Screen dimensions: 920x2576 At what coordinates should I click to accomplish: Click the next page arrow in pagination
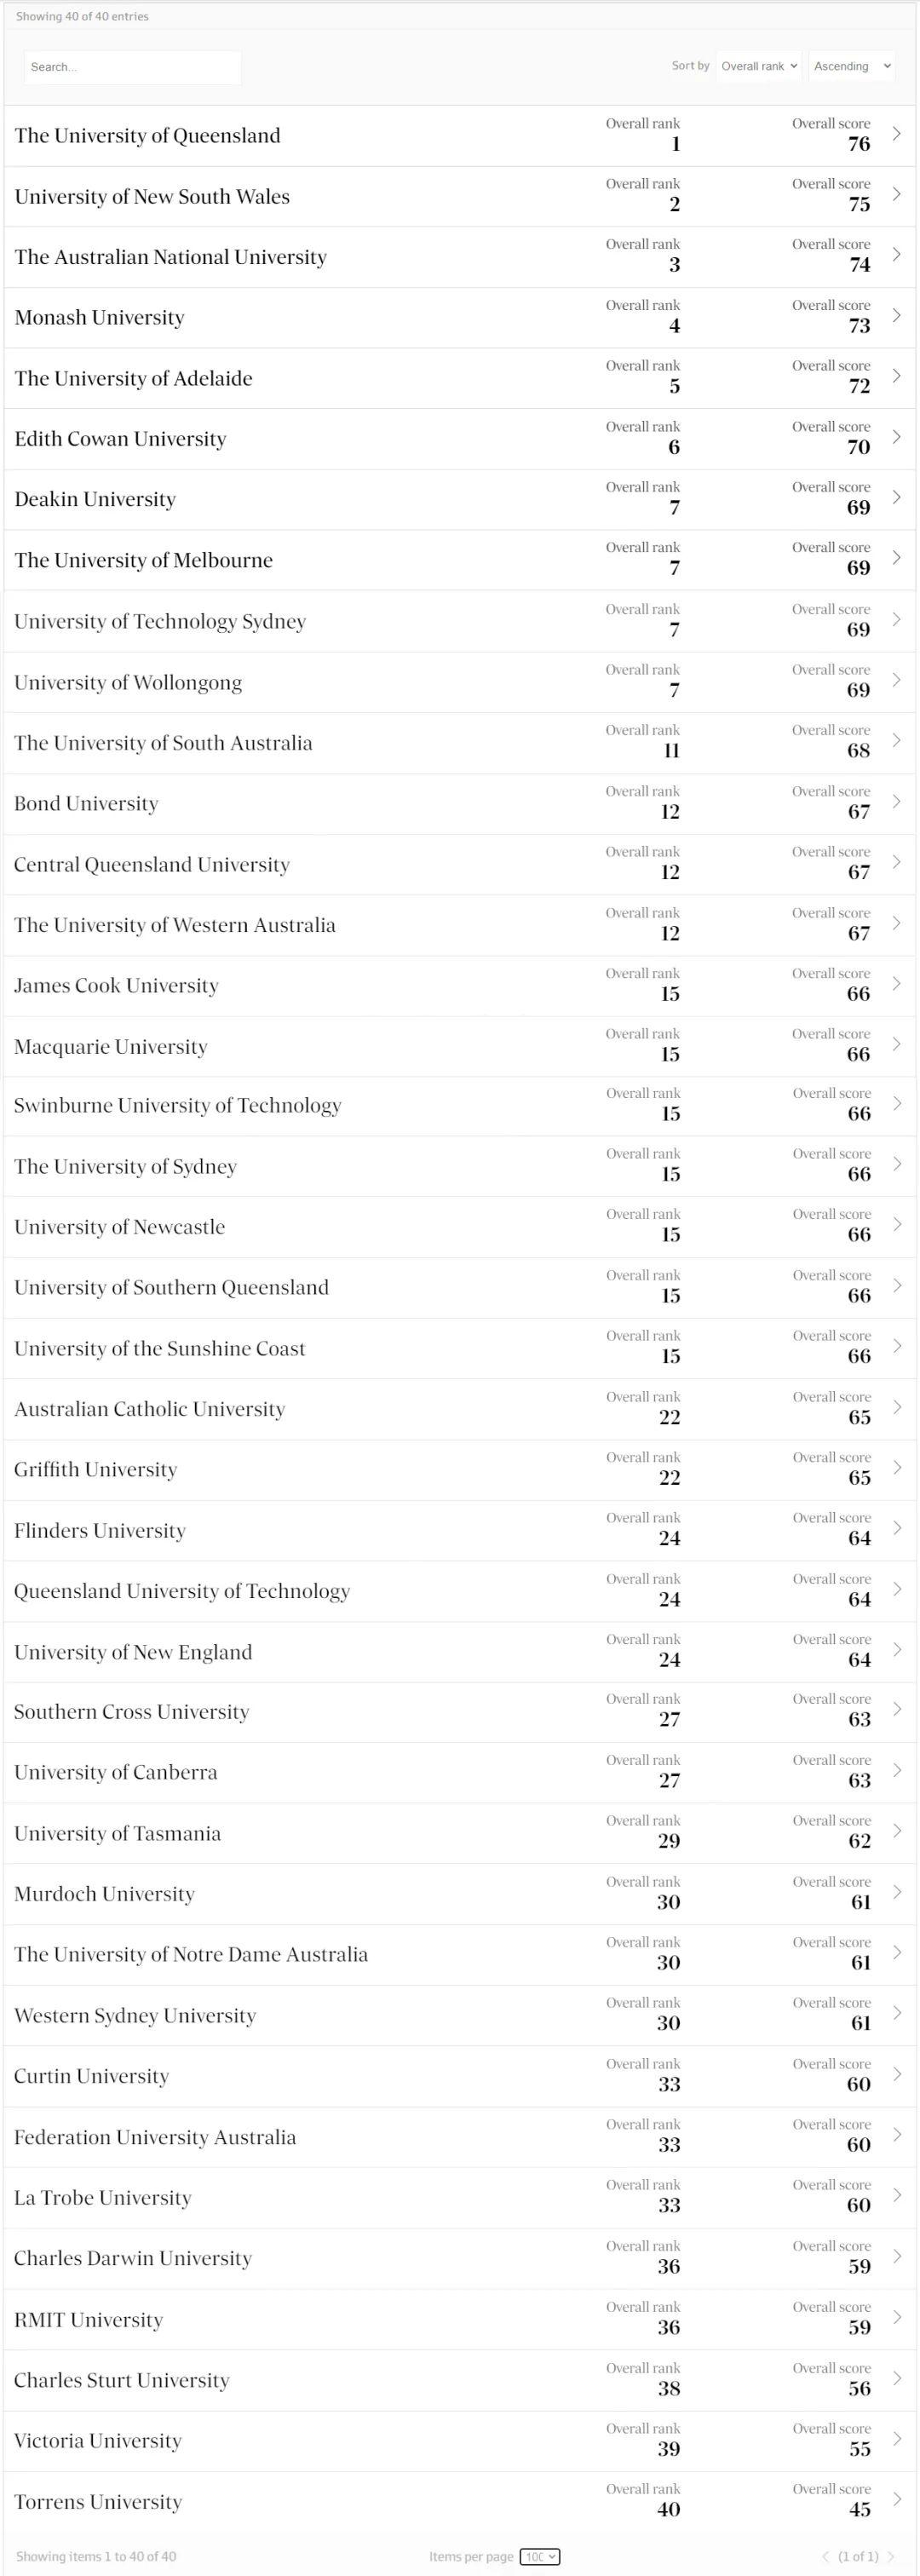(x=891, y=2556)
